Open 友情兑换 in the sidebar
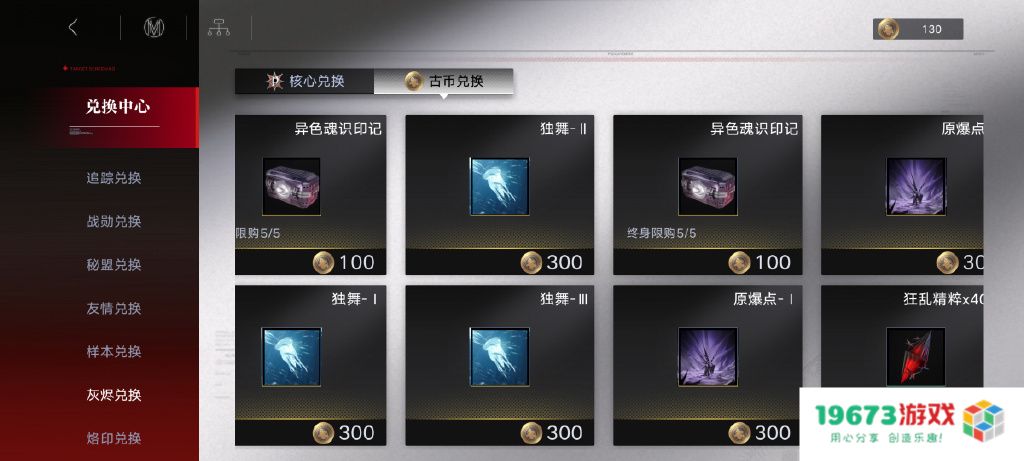Image resolution: width=1024 pixels, height=461 pixels. pos(114,308)
